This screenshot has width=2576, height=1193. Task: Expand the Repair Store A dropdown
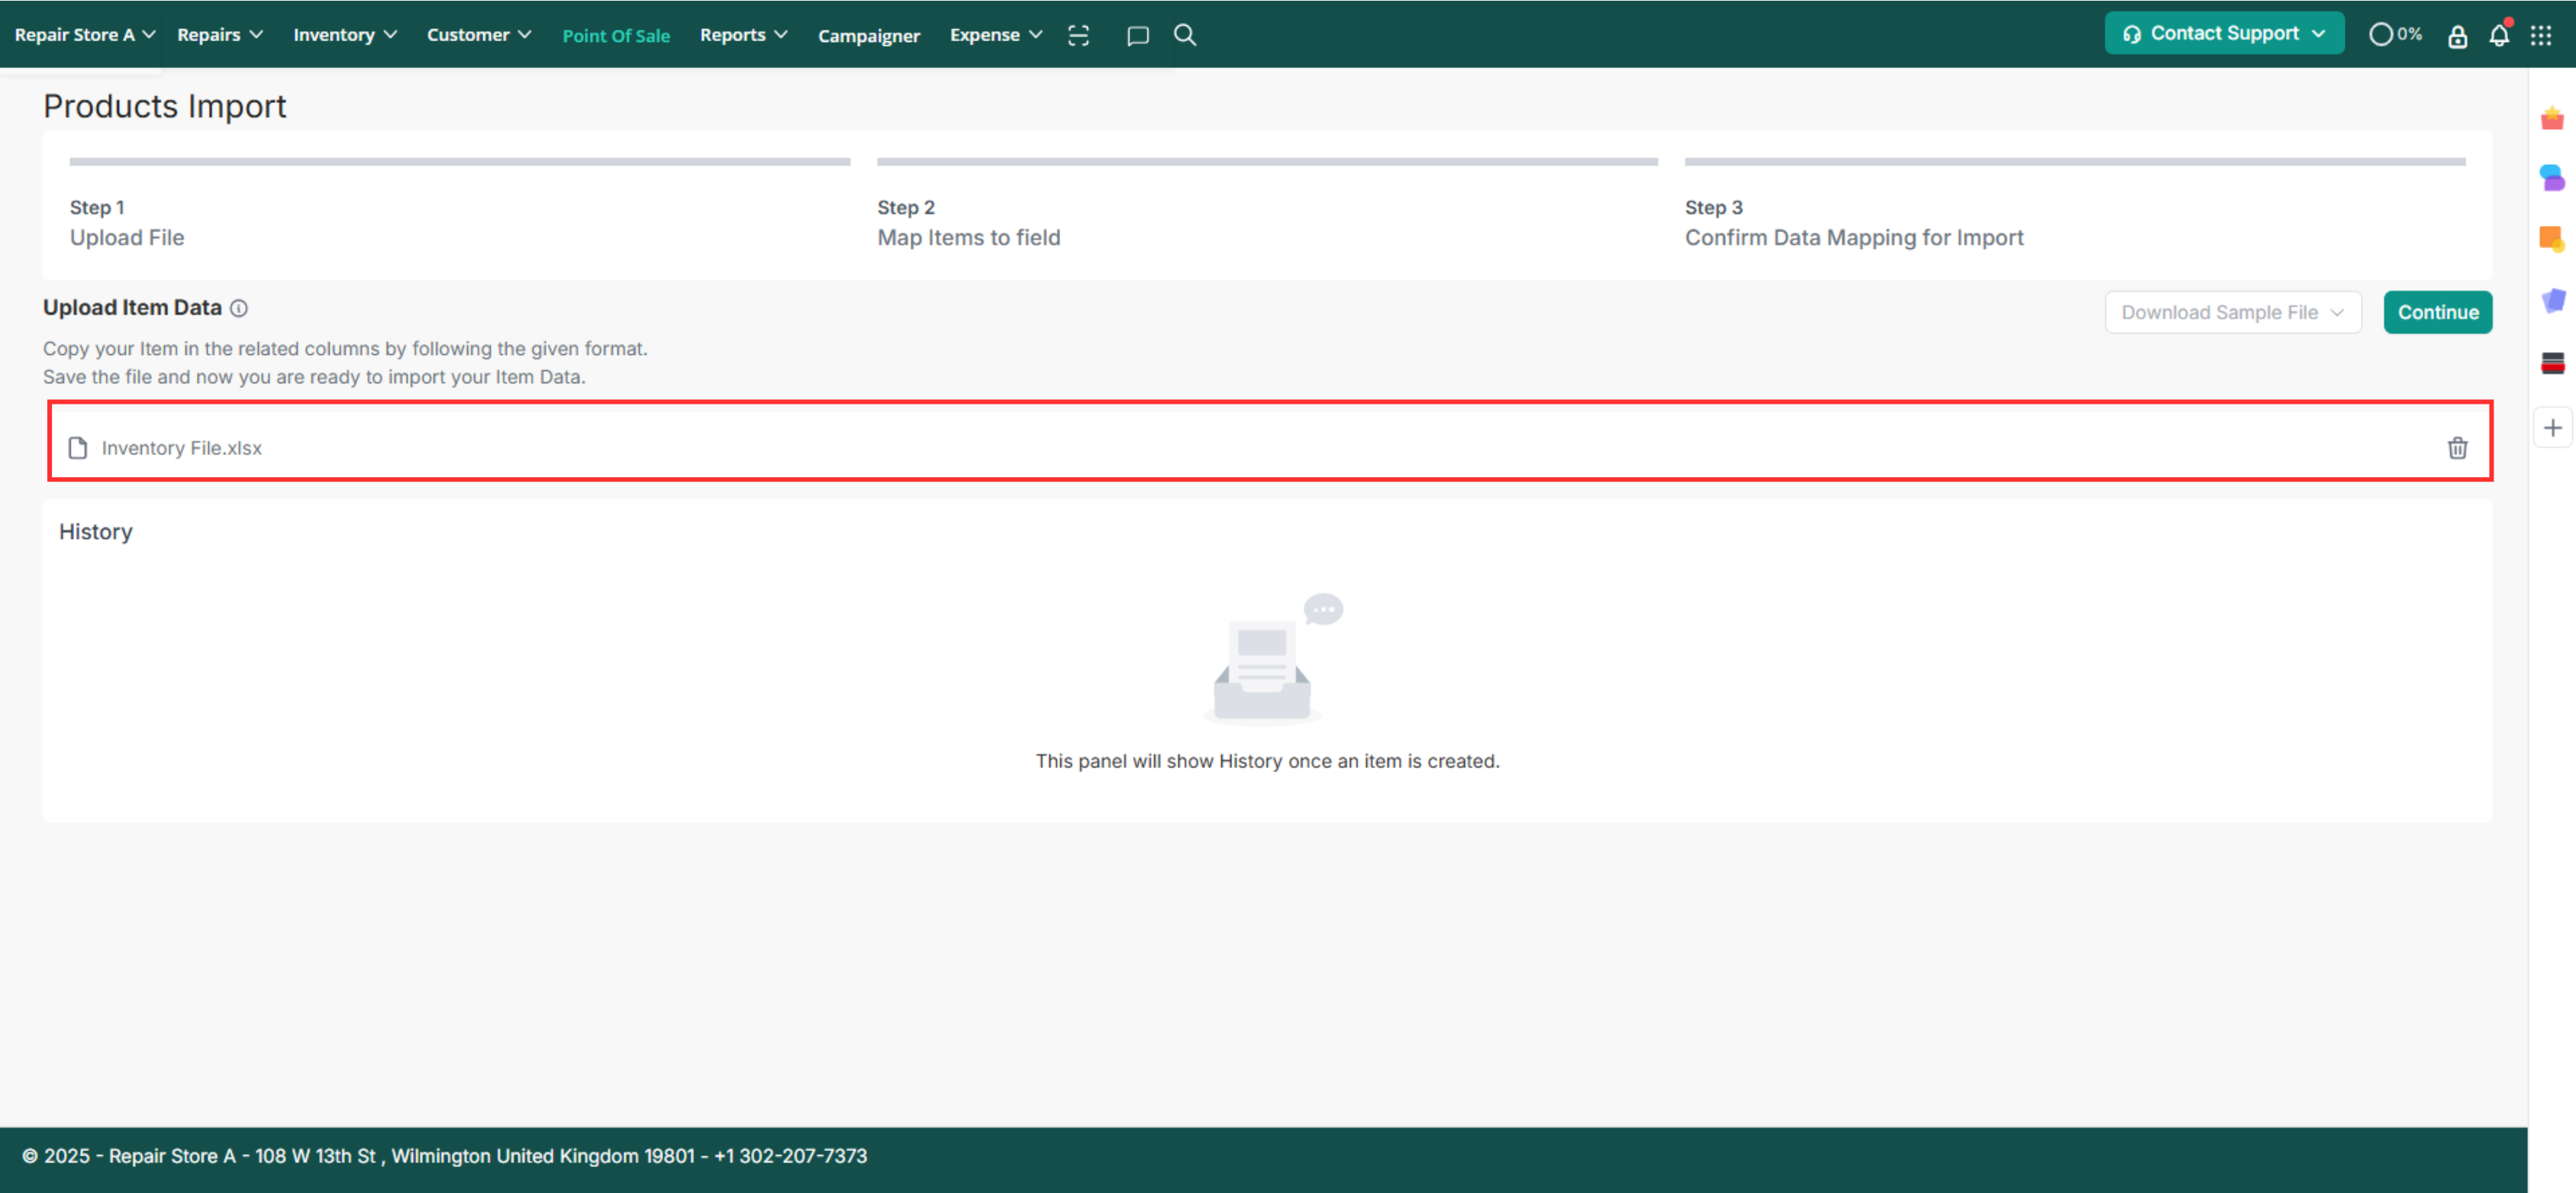(85, 35)
